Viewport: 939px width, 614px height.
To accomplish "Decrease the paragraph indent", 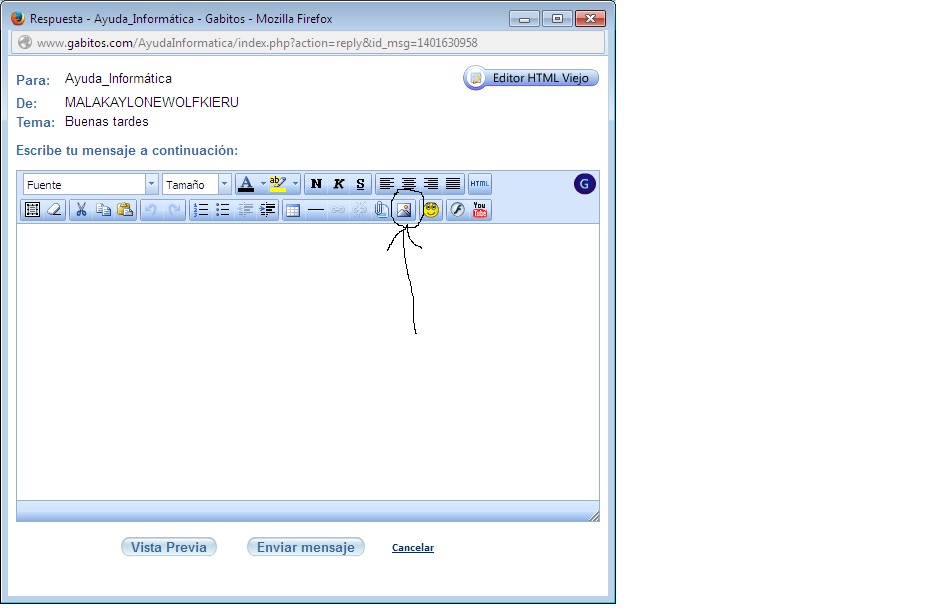I will click(245, 210).
